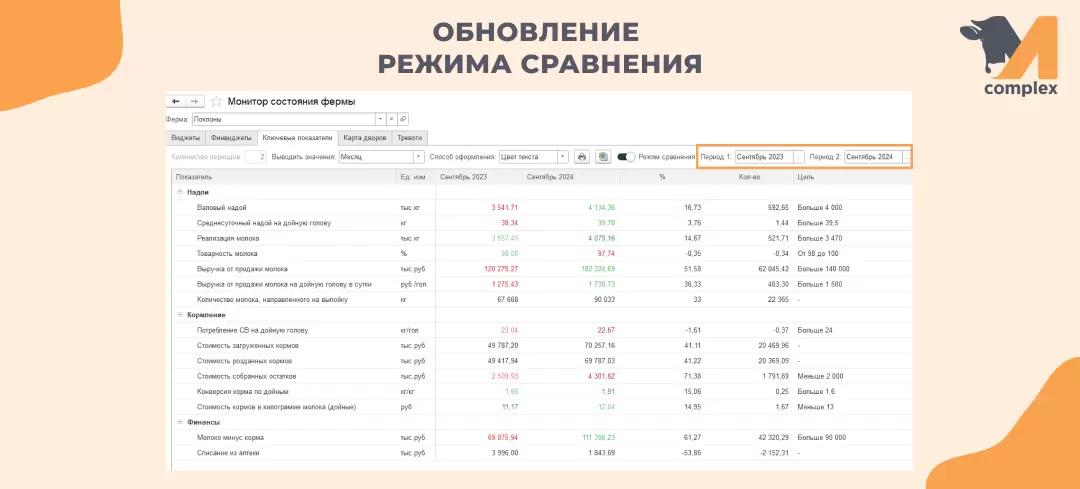Click quantity value 62 045,42

coord(773,269)
